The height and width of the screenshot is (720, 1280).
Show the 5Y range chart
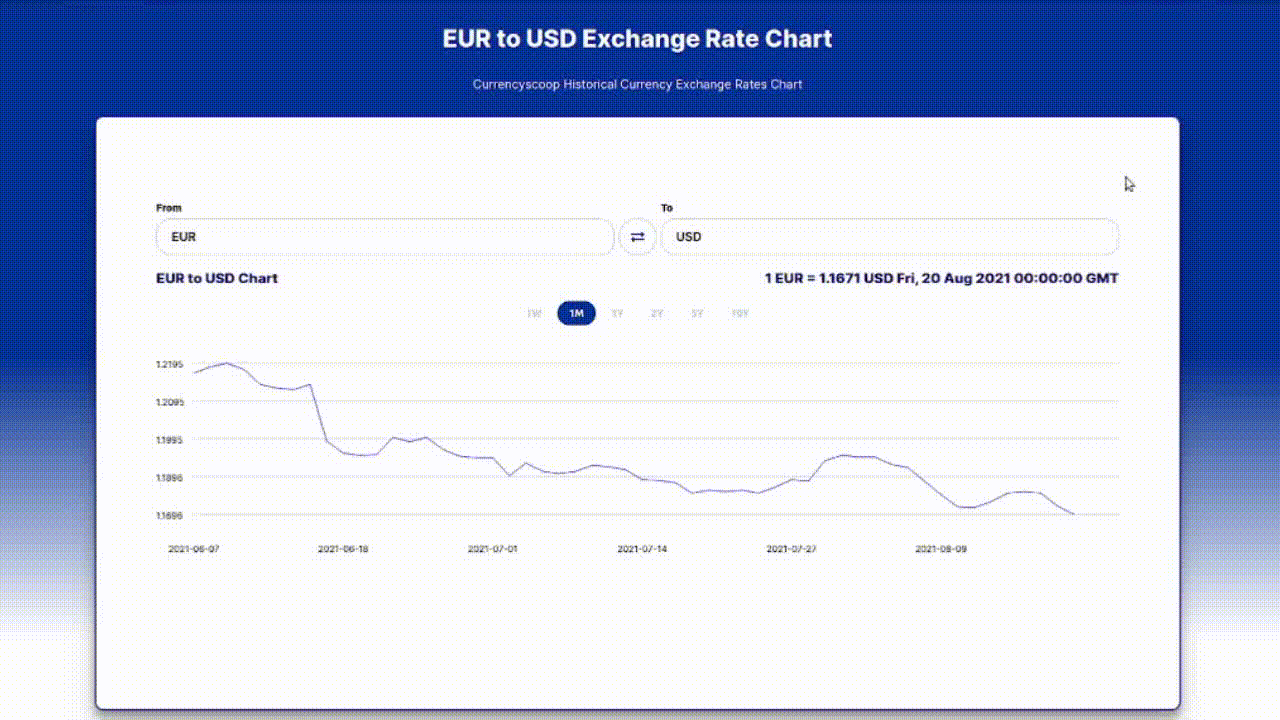(697, 314)
